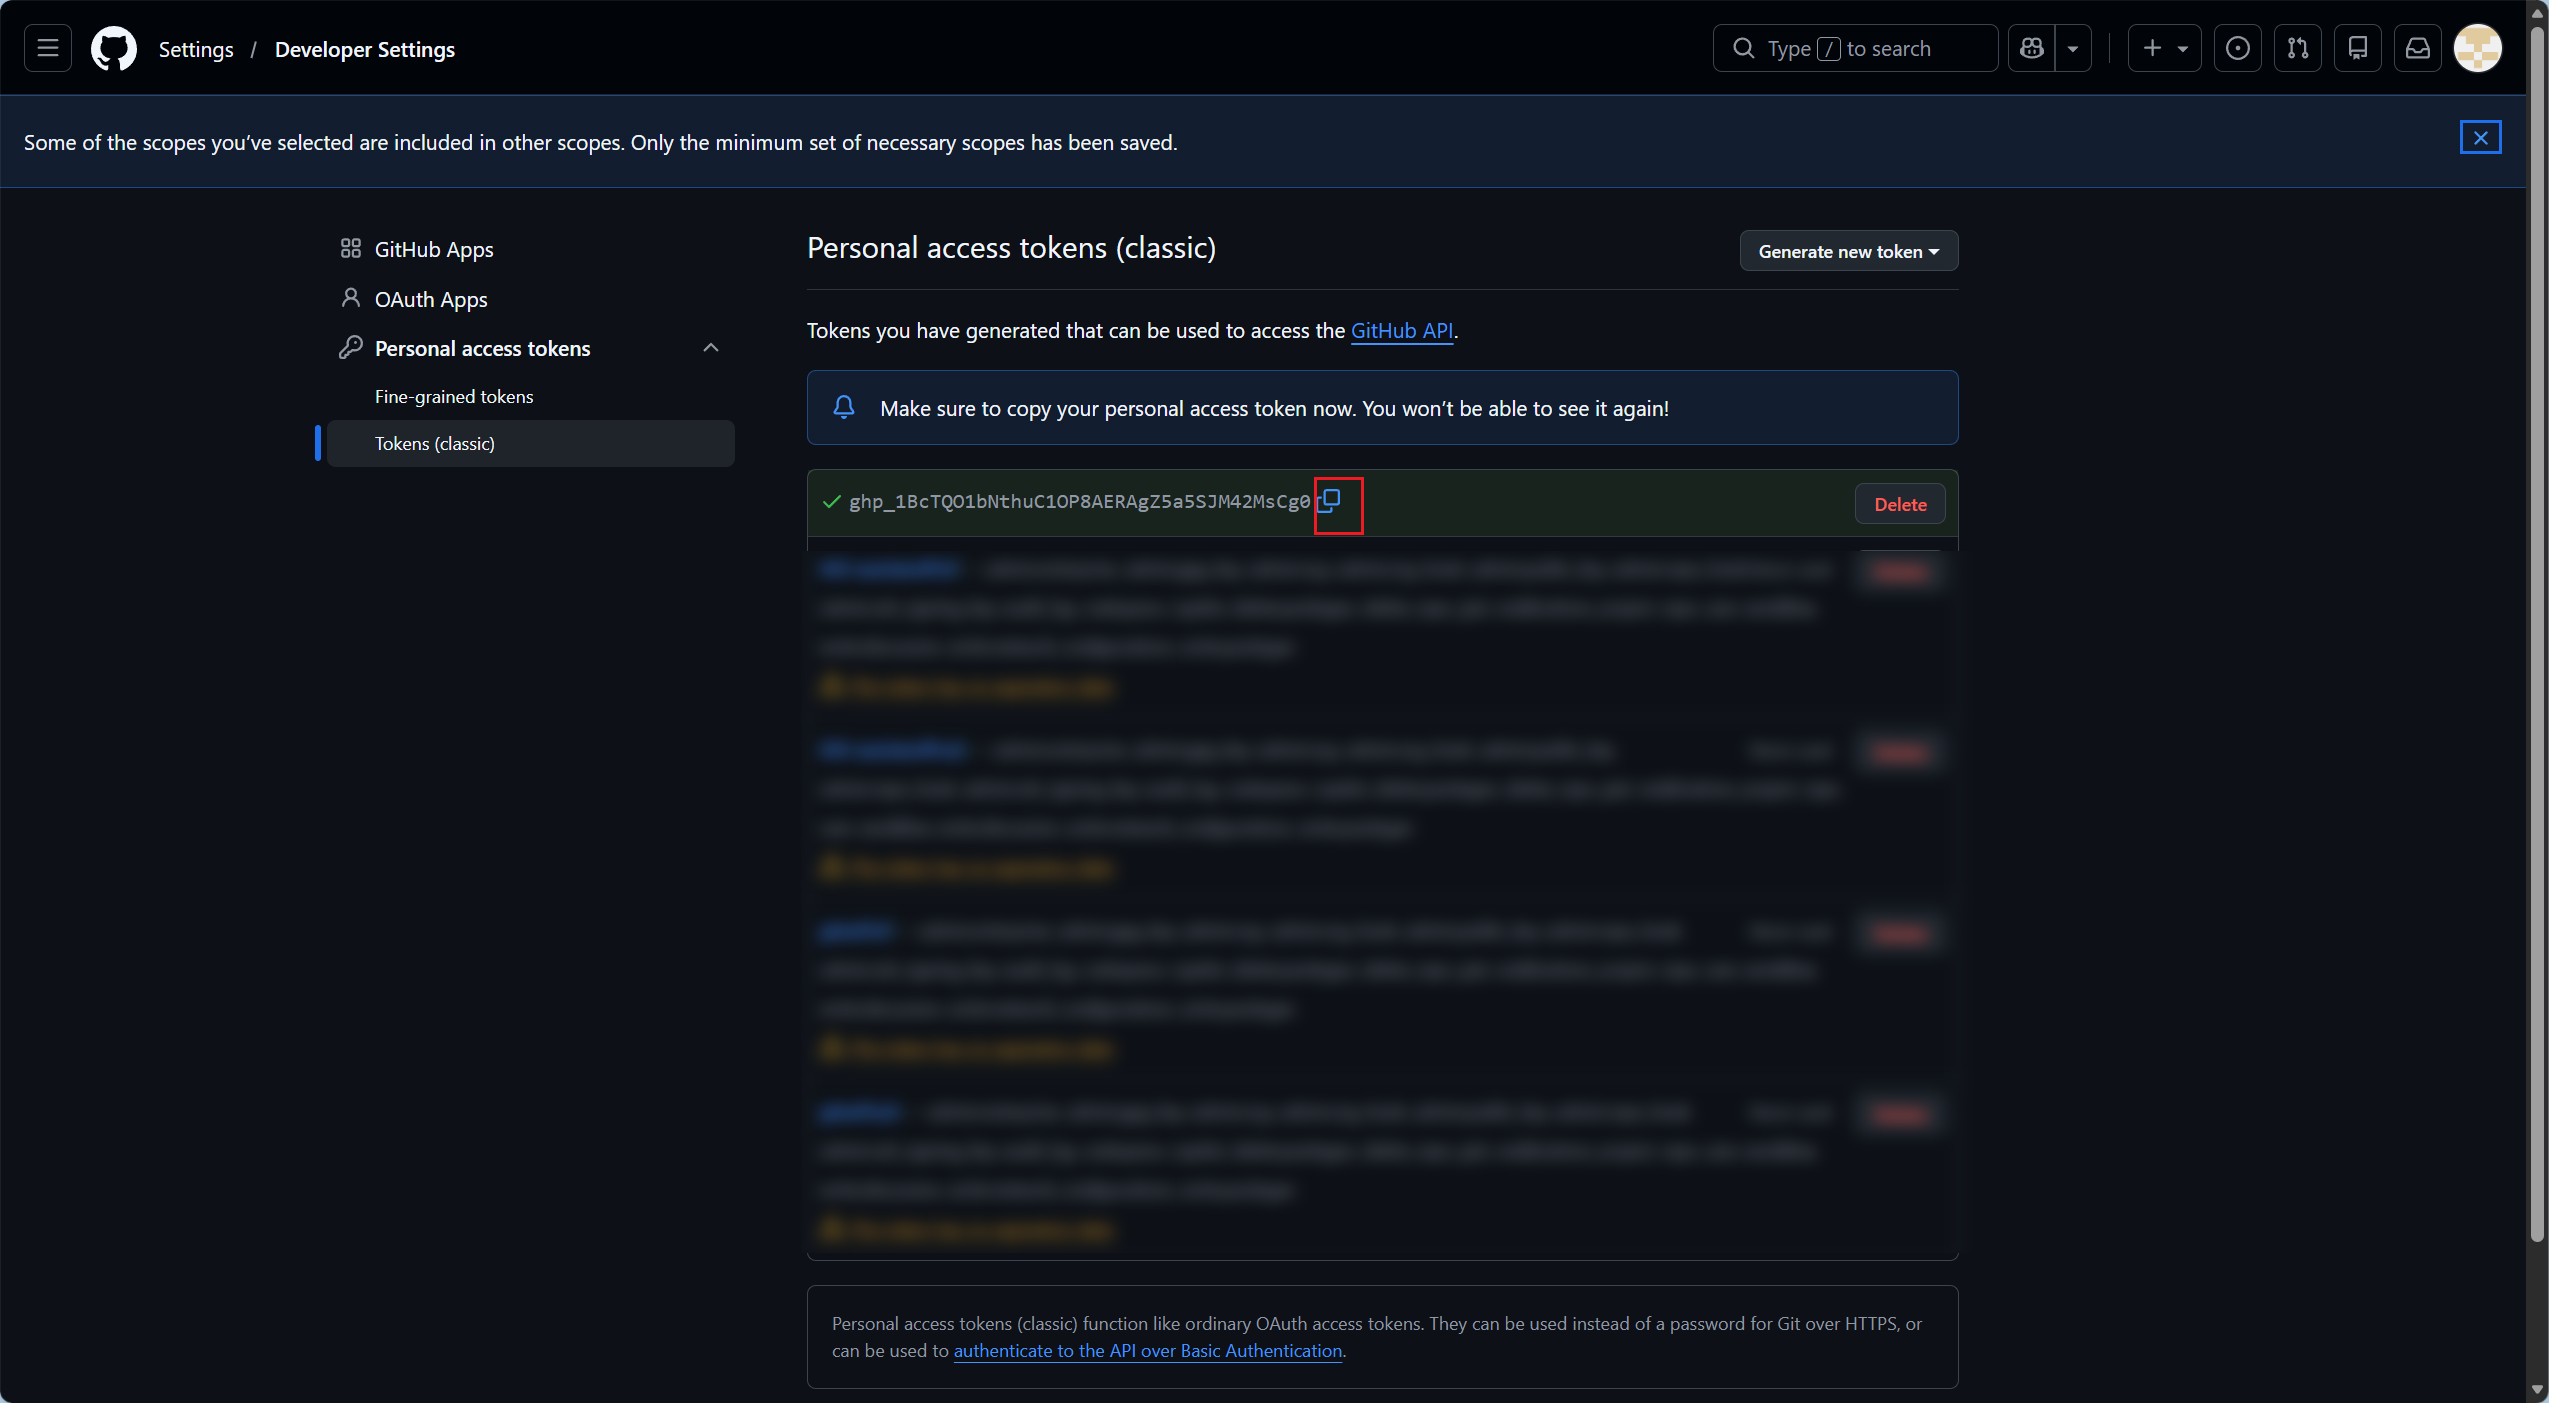Open the user avatar menu

[x=2478, y=48]
